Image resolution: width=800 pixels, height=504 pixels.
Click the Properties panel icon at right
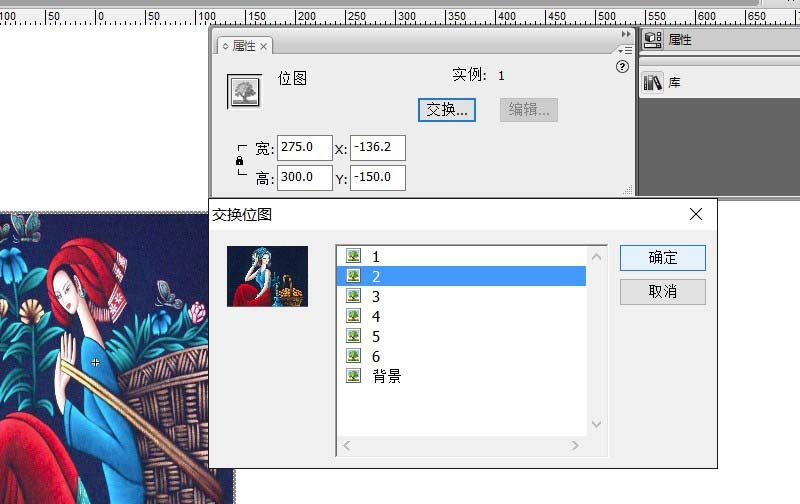click(653, 39)
